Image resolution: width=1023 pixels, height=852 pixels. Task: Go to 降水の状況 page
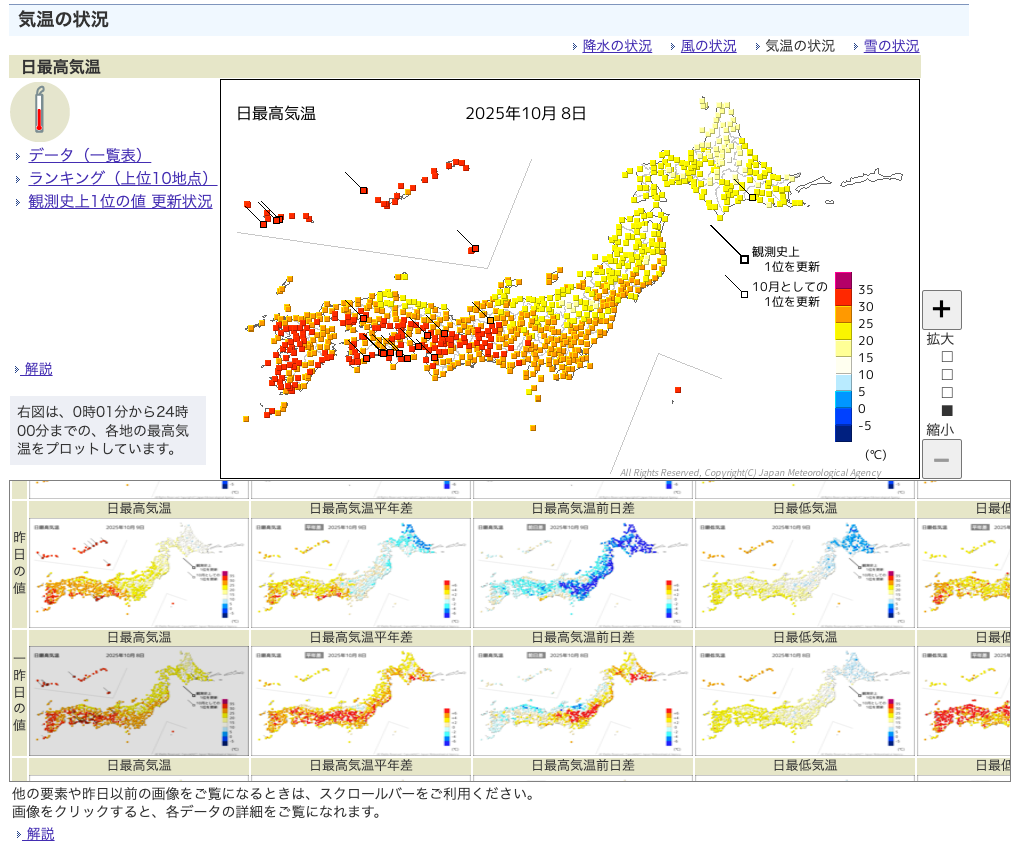(x=617, y=46)
